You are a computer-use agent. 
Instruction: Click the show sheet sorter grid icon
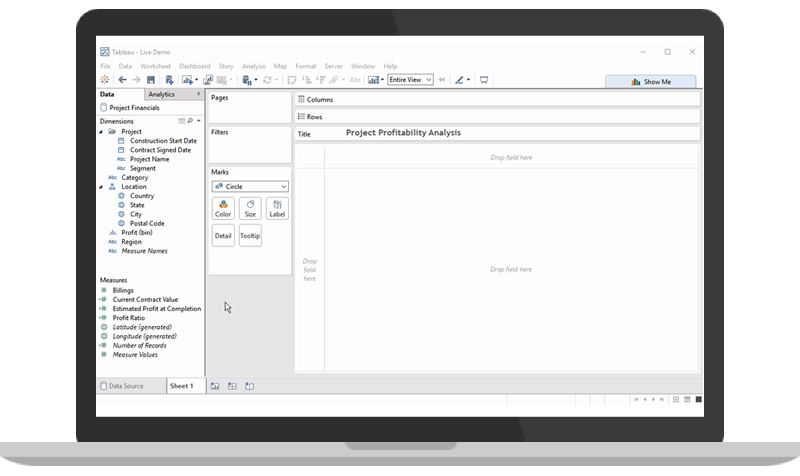click(x=676, y=399)
